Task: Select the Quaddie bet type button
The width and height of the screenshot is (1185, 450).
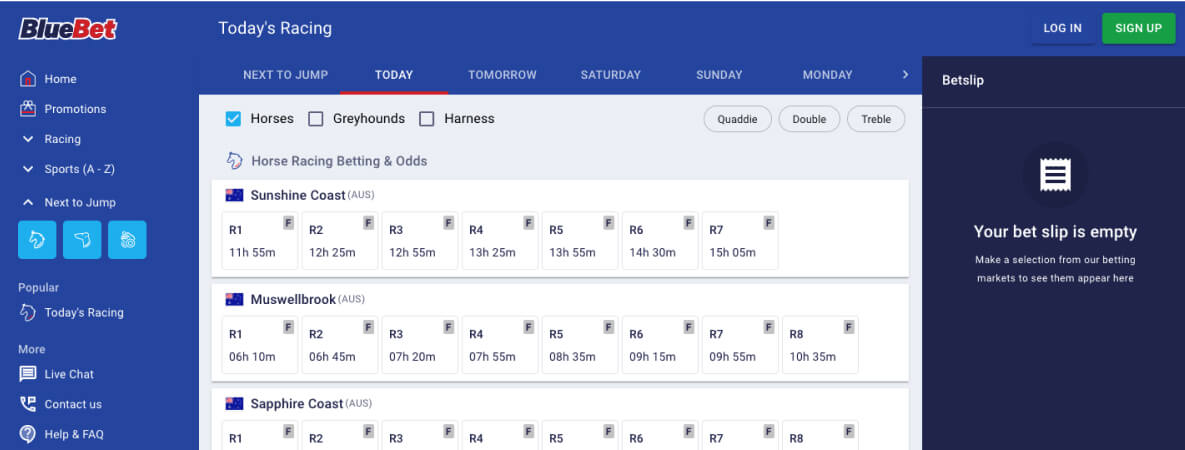Action: click(x=737, y=119)
